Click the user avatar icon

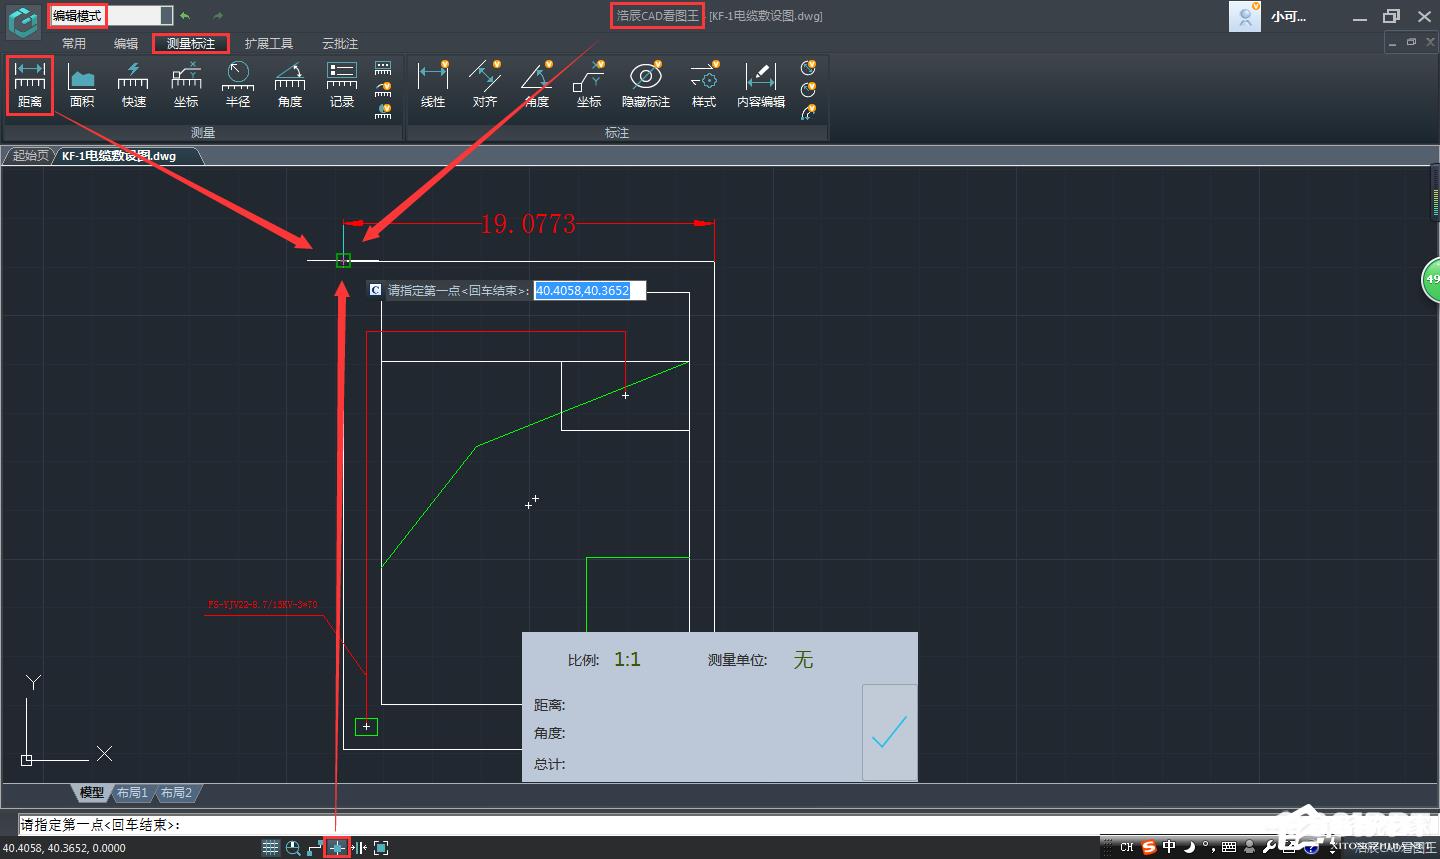point(1244,17)
